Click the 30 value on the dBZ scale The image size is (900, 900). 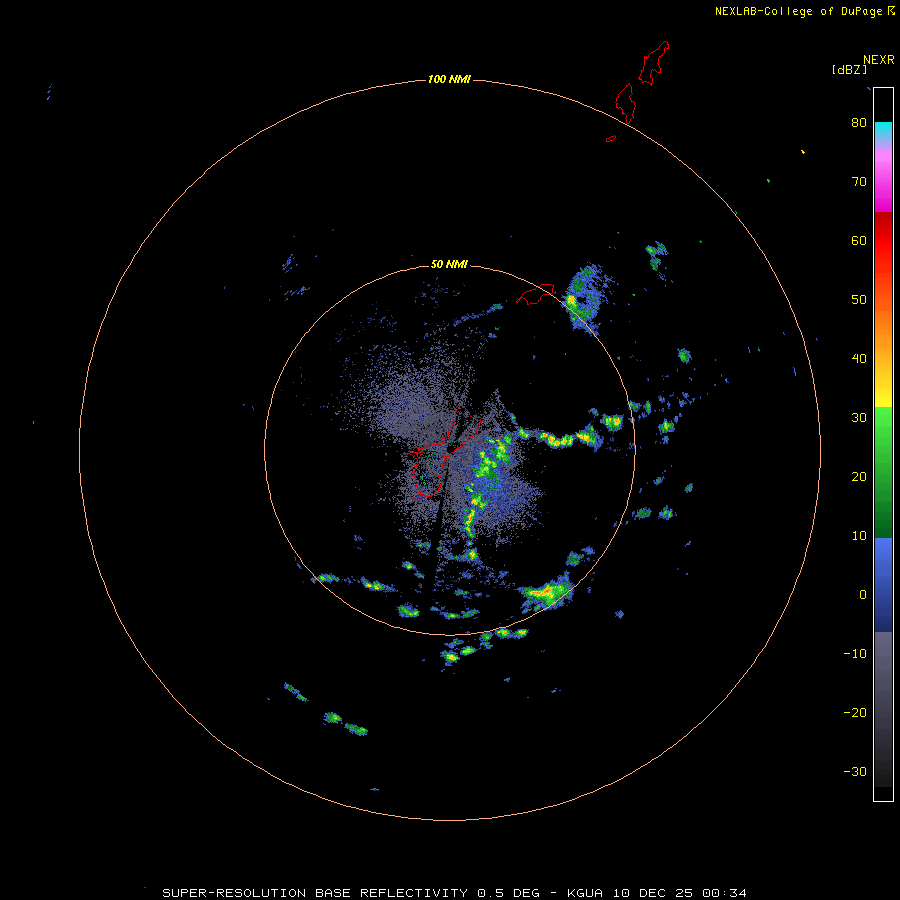coord(859,417)
